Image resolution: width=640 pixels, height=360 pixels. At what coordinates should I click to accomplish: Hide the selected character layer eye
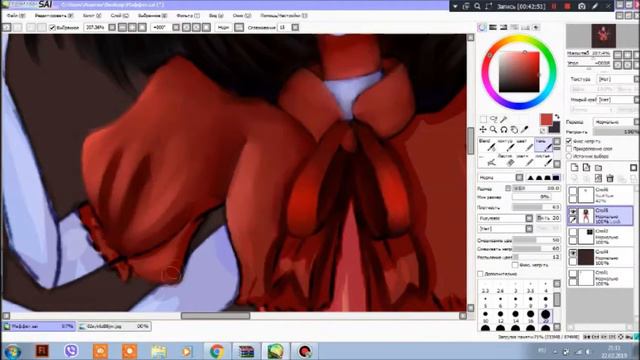pyautogui.click(x=573, y=211)
